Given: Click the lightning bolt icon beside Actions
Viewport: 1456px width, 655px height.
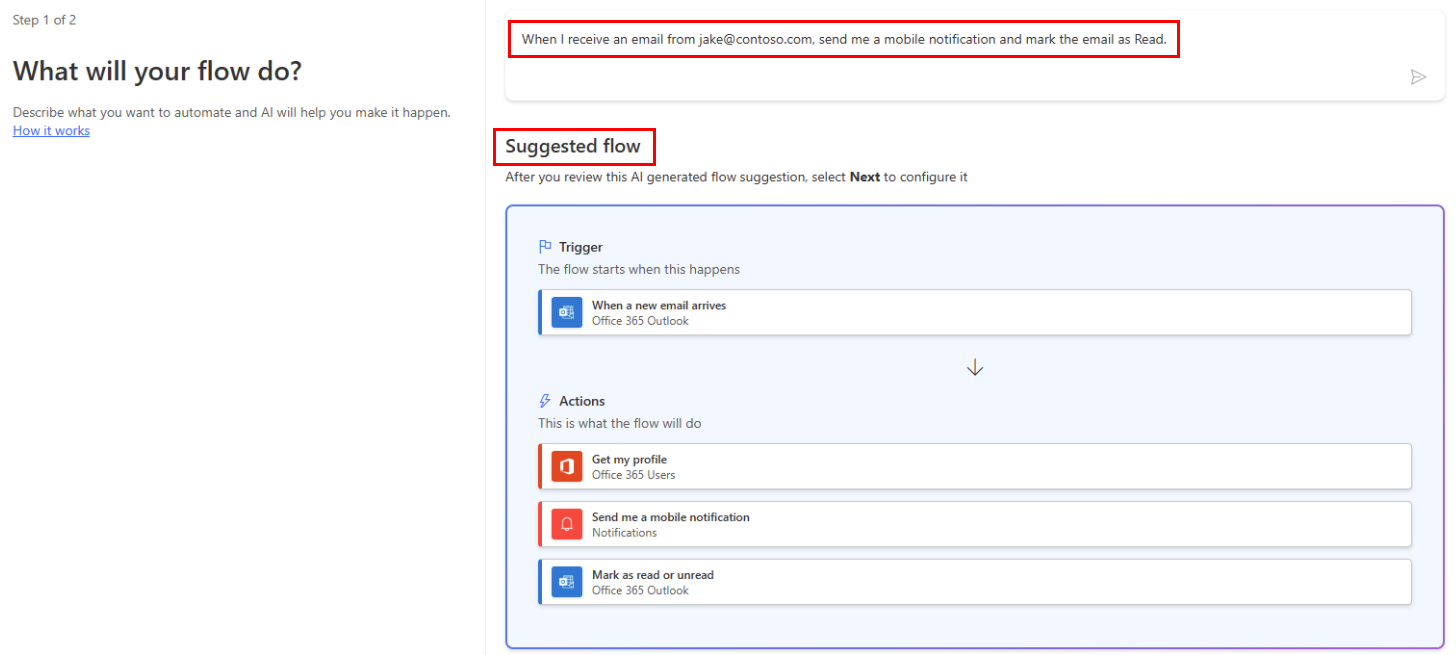Looking at the screenshot, I should coord(544,400).
